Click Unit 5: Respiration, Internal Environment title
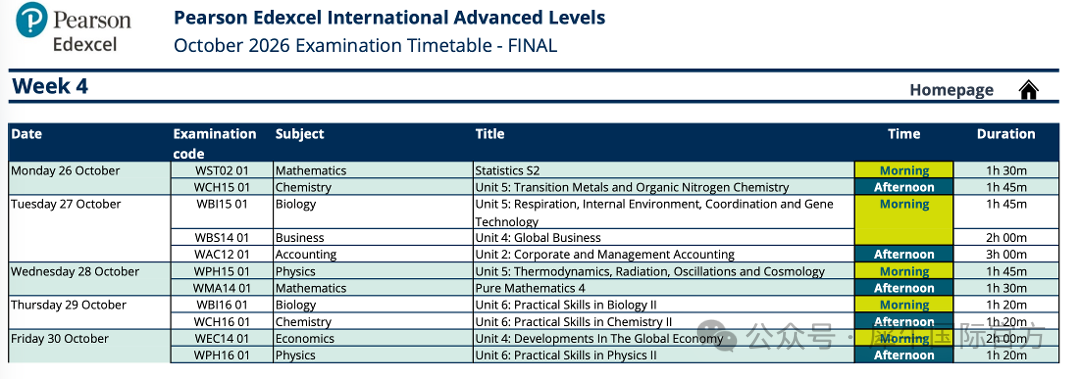Image resolution: width=1080 pixels, height=379 pixels. (x=663, y=212)
